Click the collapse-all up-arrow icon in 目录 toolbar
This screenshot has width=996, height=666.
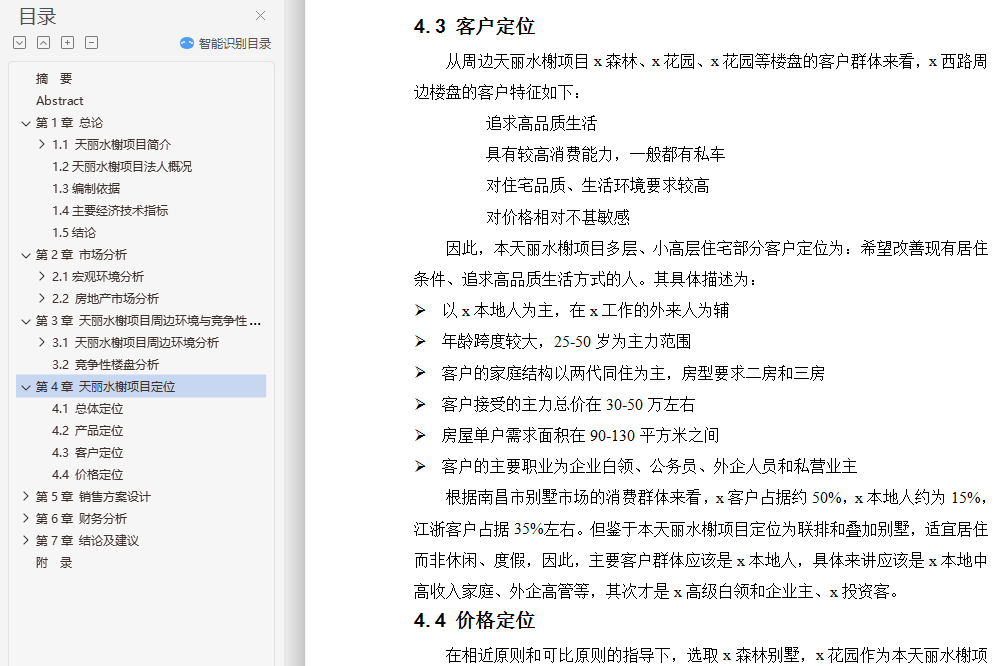point(43,43)
